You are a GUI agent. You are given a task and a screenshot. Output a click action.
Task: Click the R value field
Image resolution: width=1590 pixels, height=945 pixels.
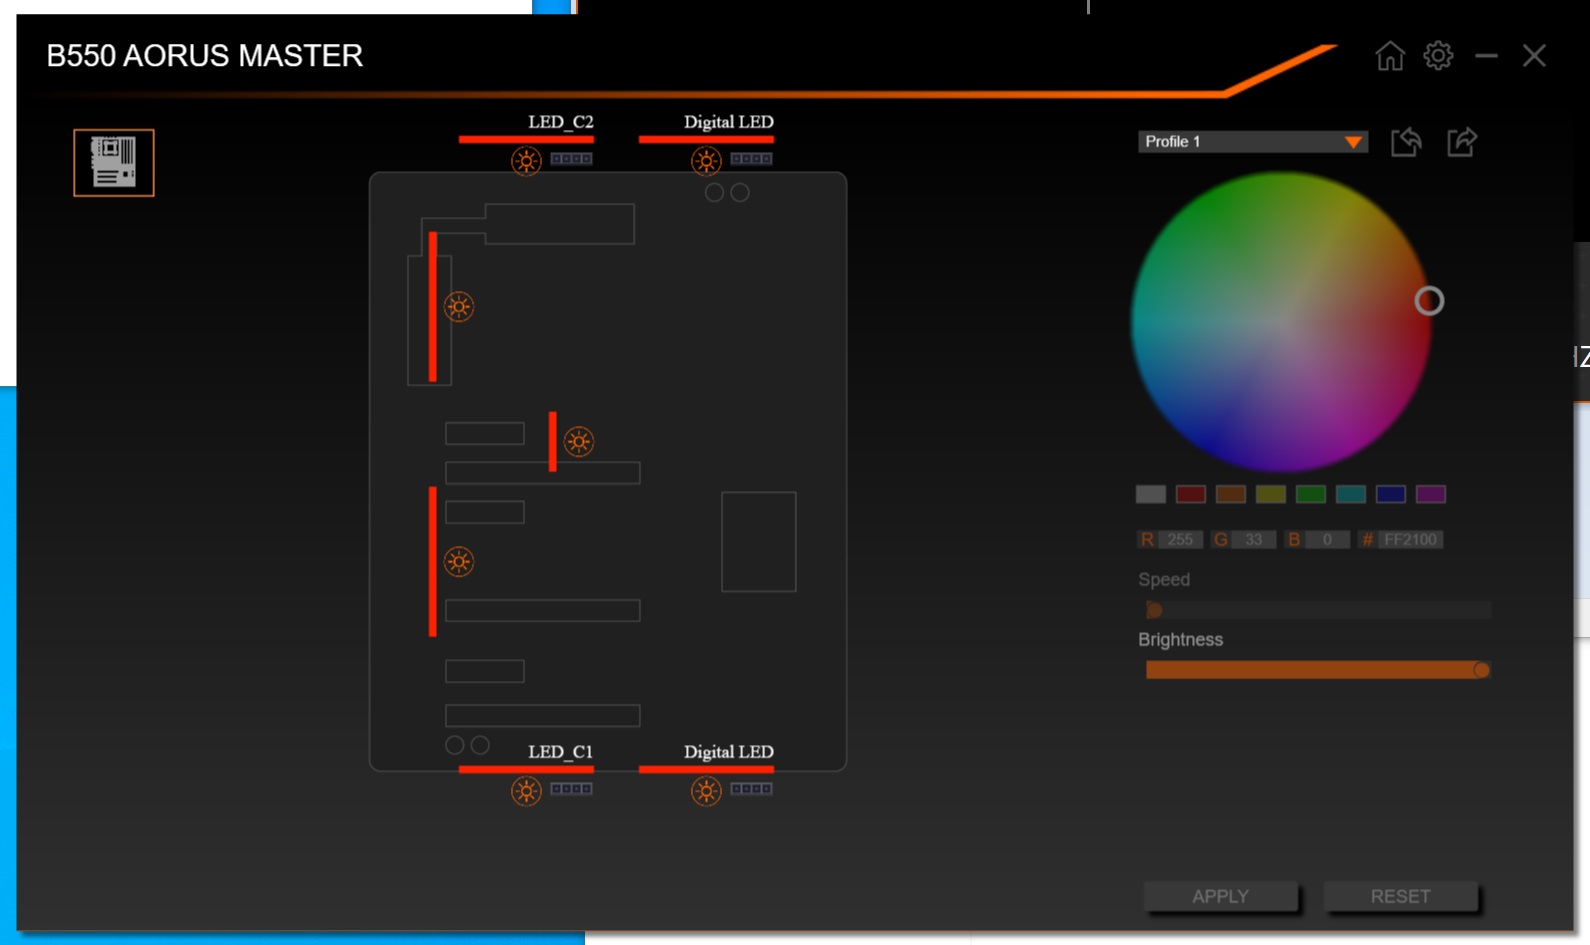pos(1180,540)
